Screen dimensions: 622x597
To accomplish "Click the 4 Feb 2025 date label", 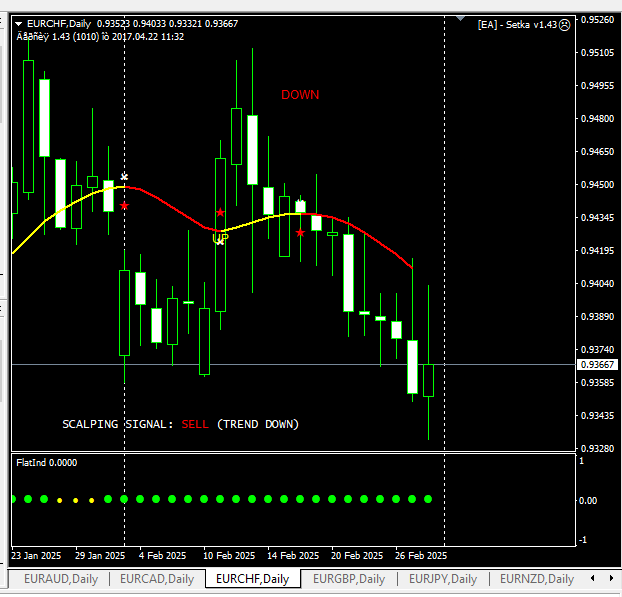I will tap(162, 556).
